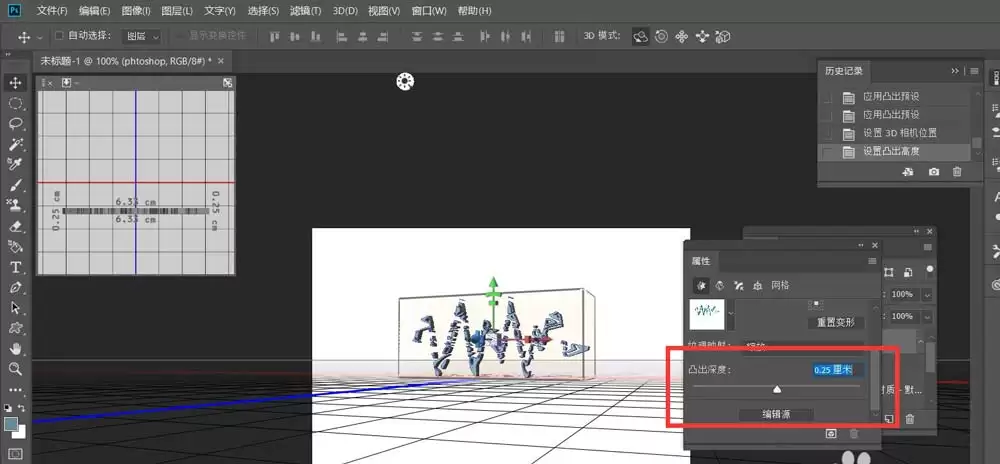
Task: Click the 3D orbit mode icon
Action: 640,36
